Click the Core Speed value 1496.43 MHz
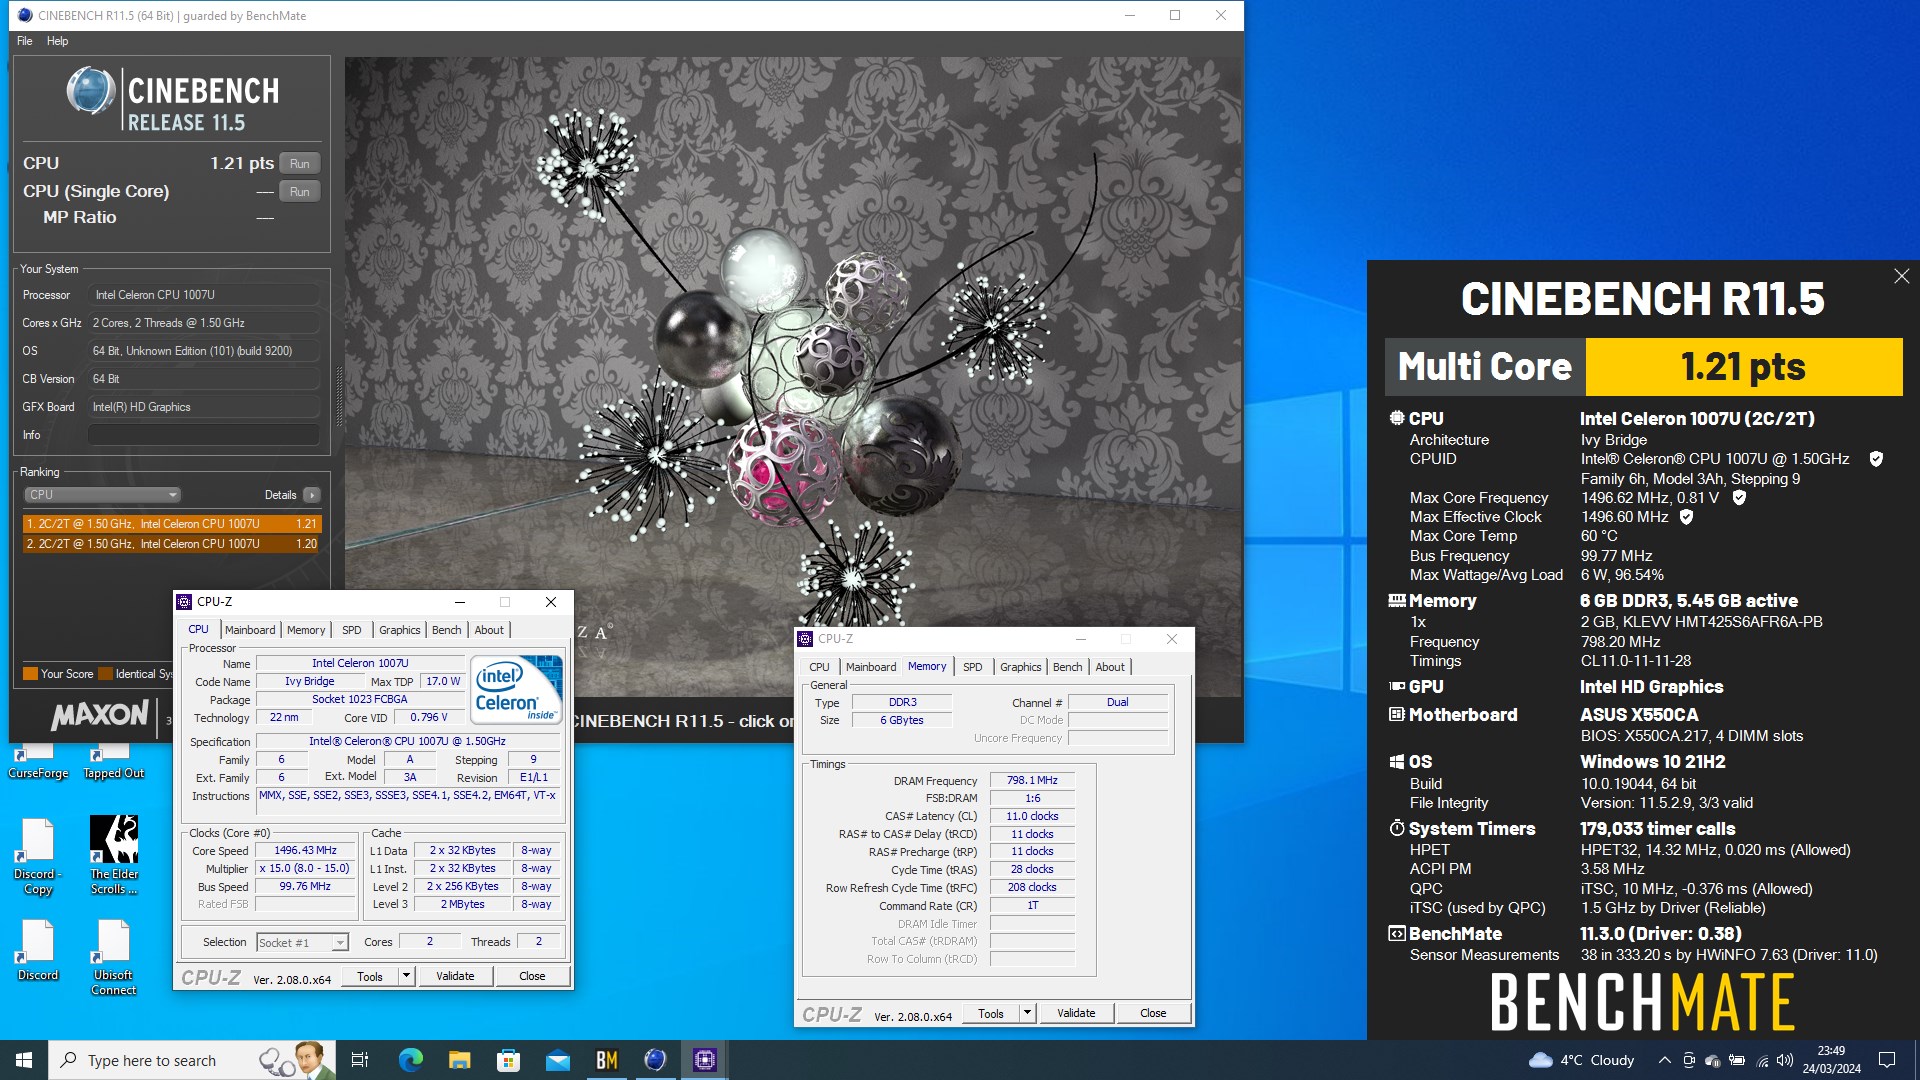The height and width of the screenshot is (1080, 1920). point(306,851)
